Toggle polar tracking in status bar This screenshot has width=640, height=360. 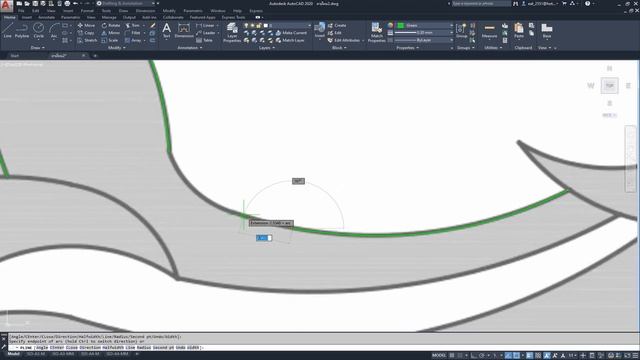point(482,356)
